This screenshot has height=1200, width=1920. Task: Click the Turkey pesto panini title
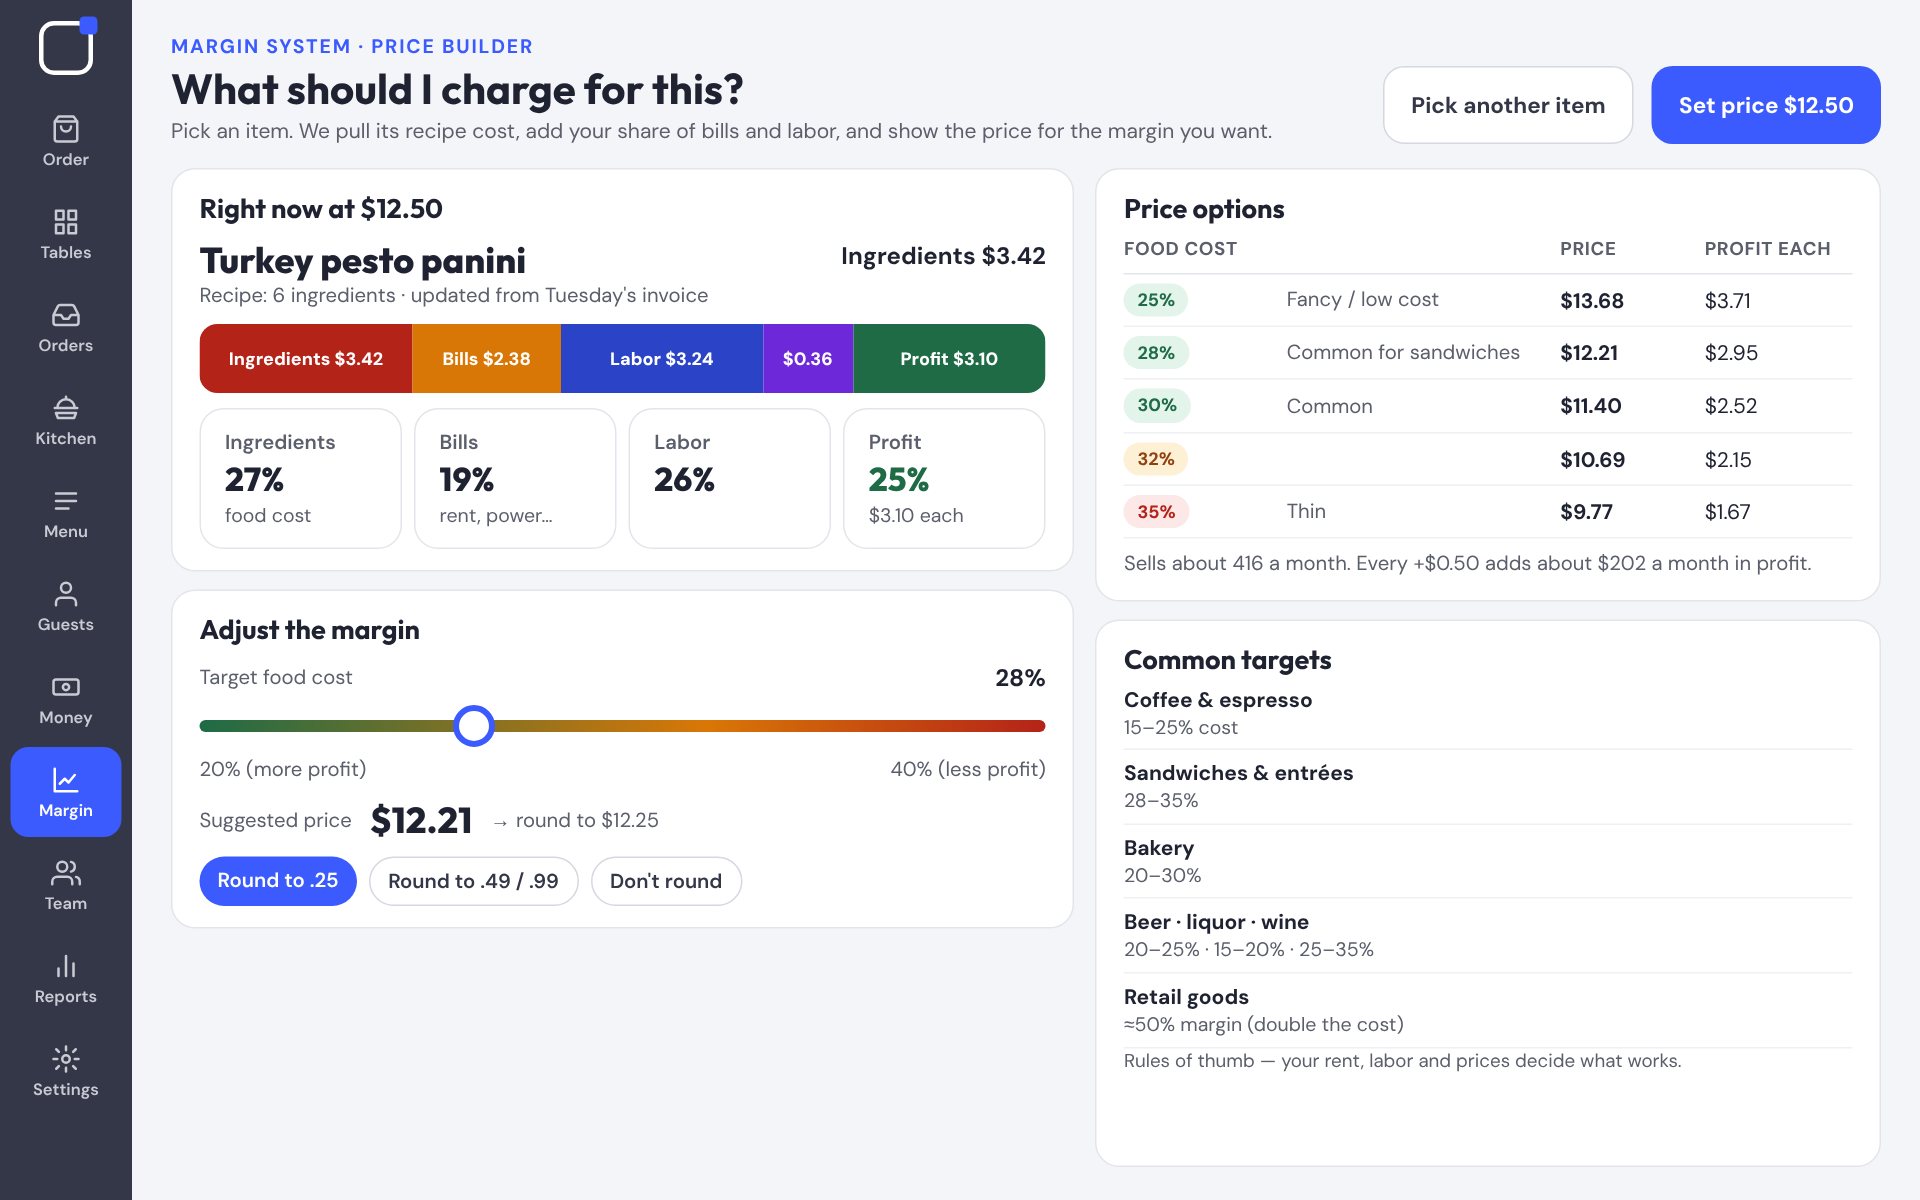pos(363,261)
